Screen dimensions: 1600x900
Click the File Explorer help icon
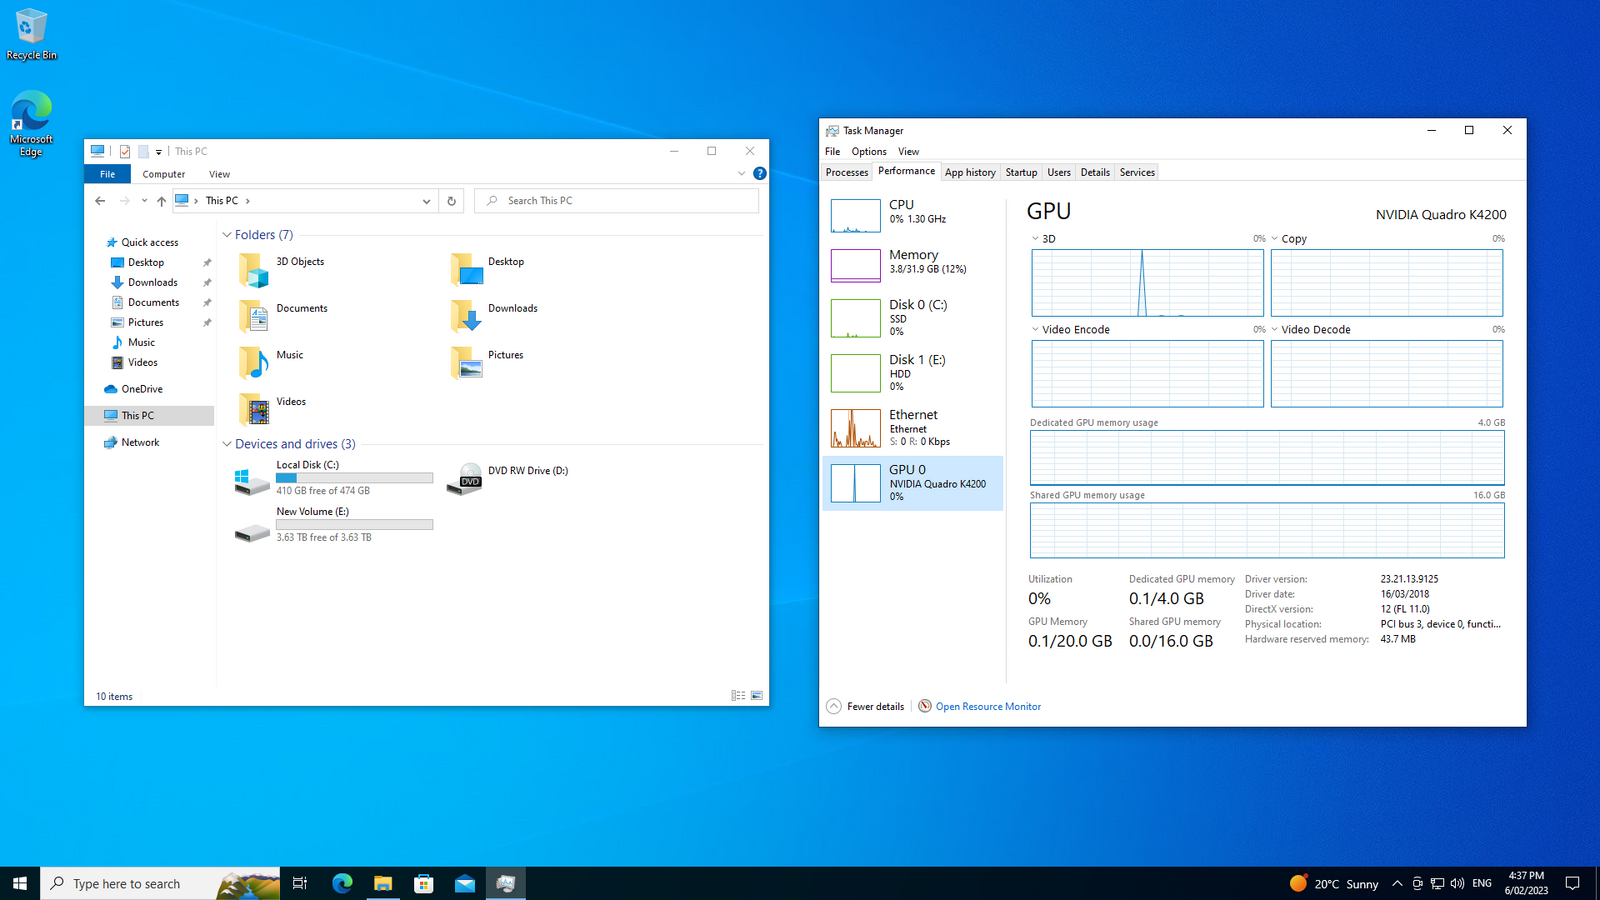tap(760, 173)
